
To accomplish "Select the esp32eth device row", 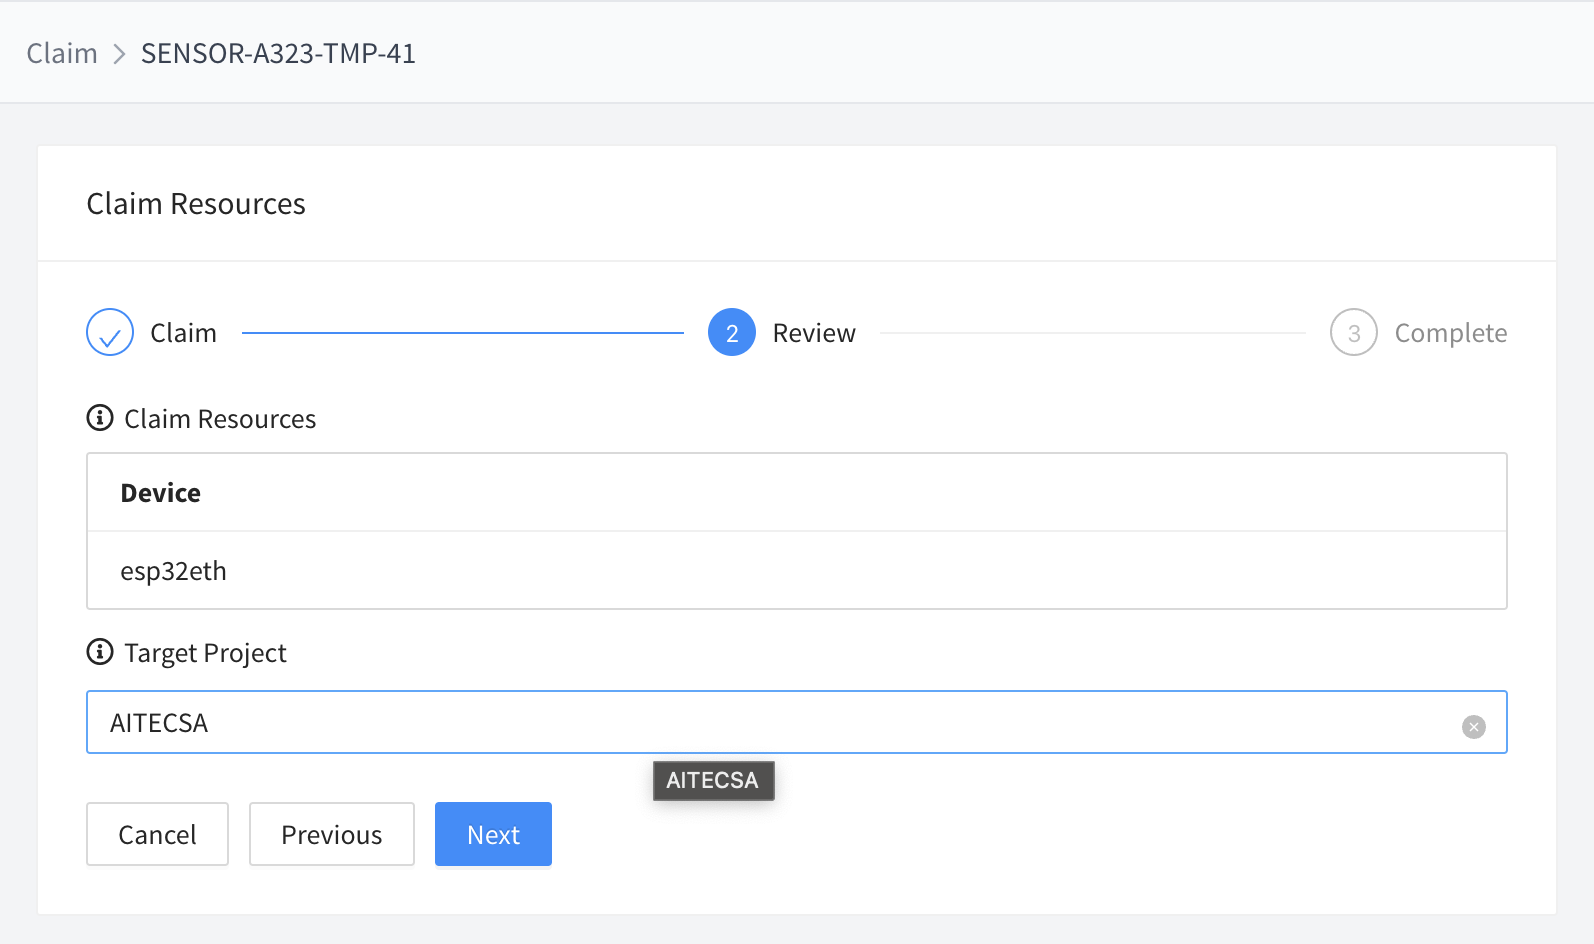I will click(x=797, y=571).
